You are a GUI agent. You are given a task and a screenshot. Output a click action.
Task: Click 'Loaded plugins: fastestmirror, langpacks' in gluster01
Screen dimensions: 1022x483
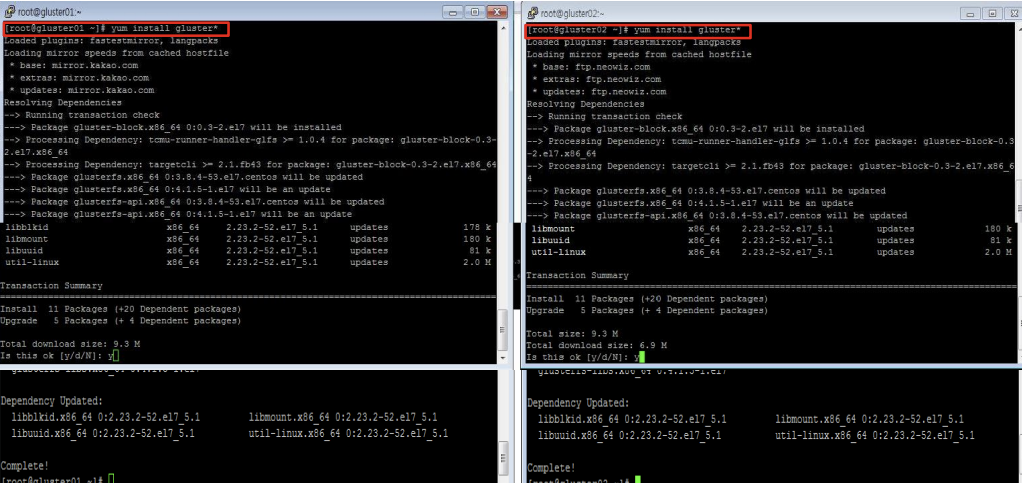click(x=111, y=40)
